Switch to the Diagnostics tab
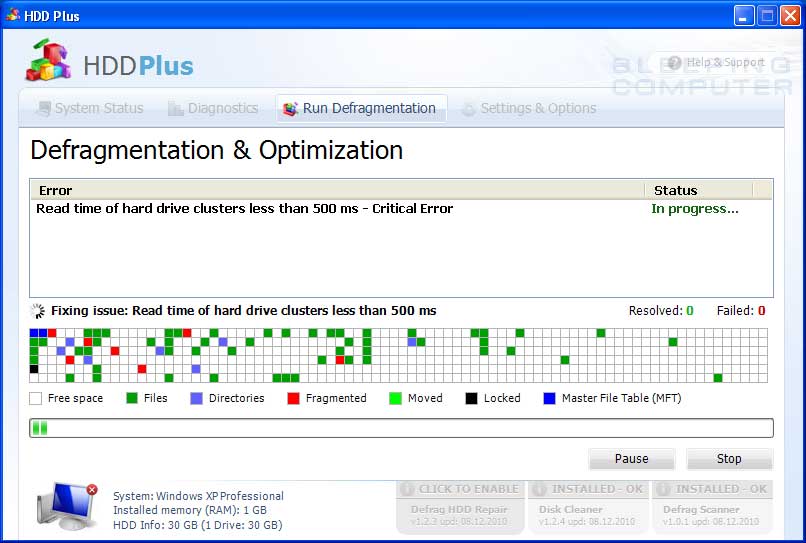Viewport: 806px width, 543px height. point(212,108)
